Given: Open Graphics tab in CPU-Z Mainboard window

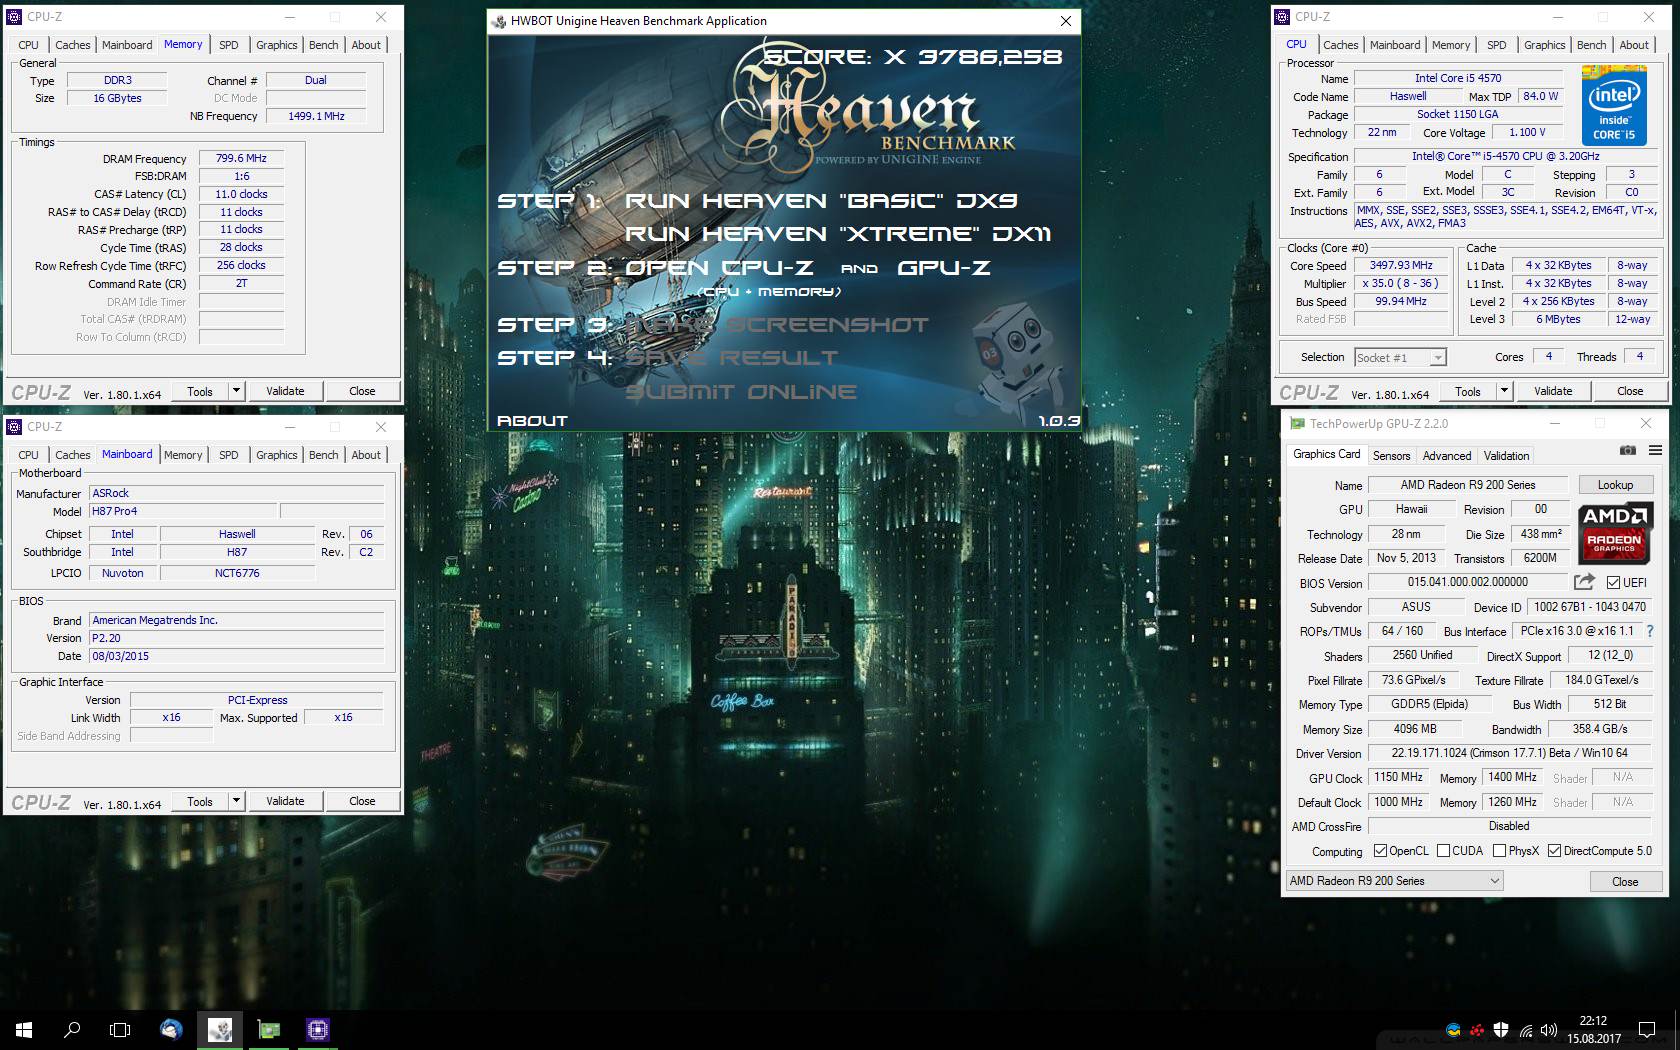Looking at the screenshot, I should click(x=277, y=455).
